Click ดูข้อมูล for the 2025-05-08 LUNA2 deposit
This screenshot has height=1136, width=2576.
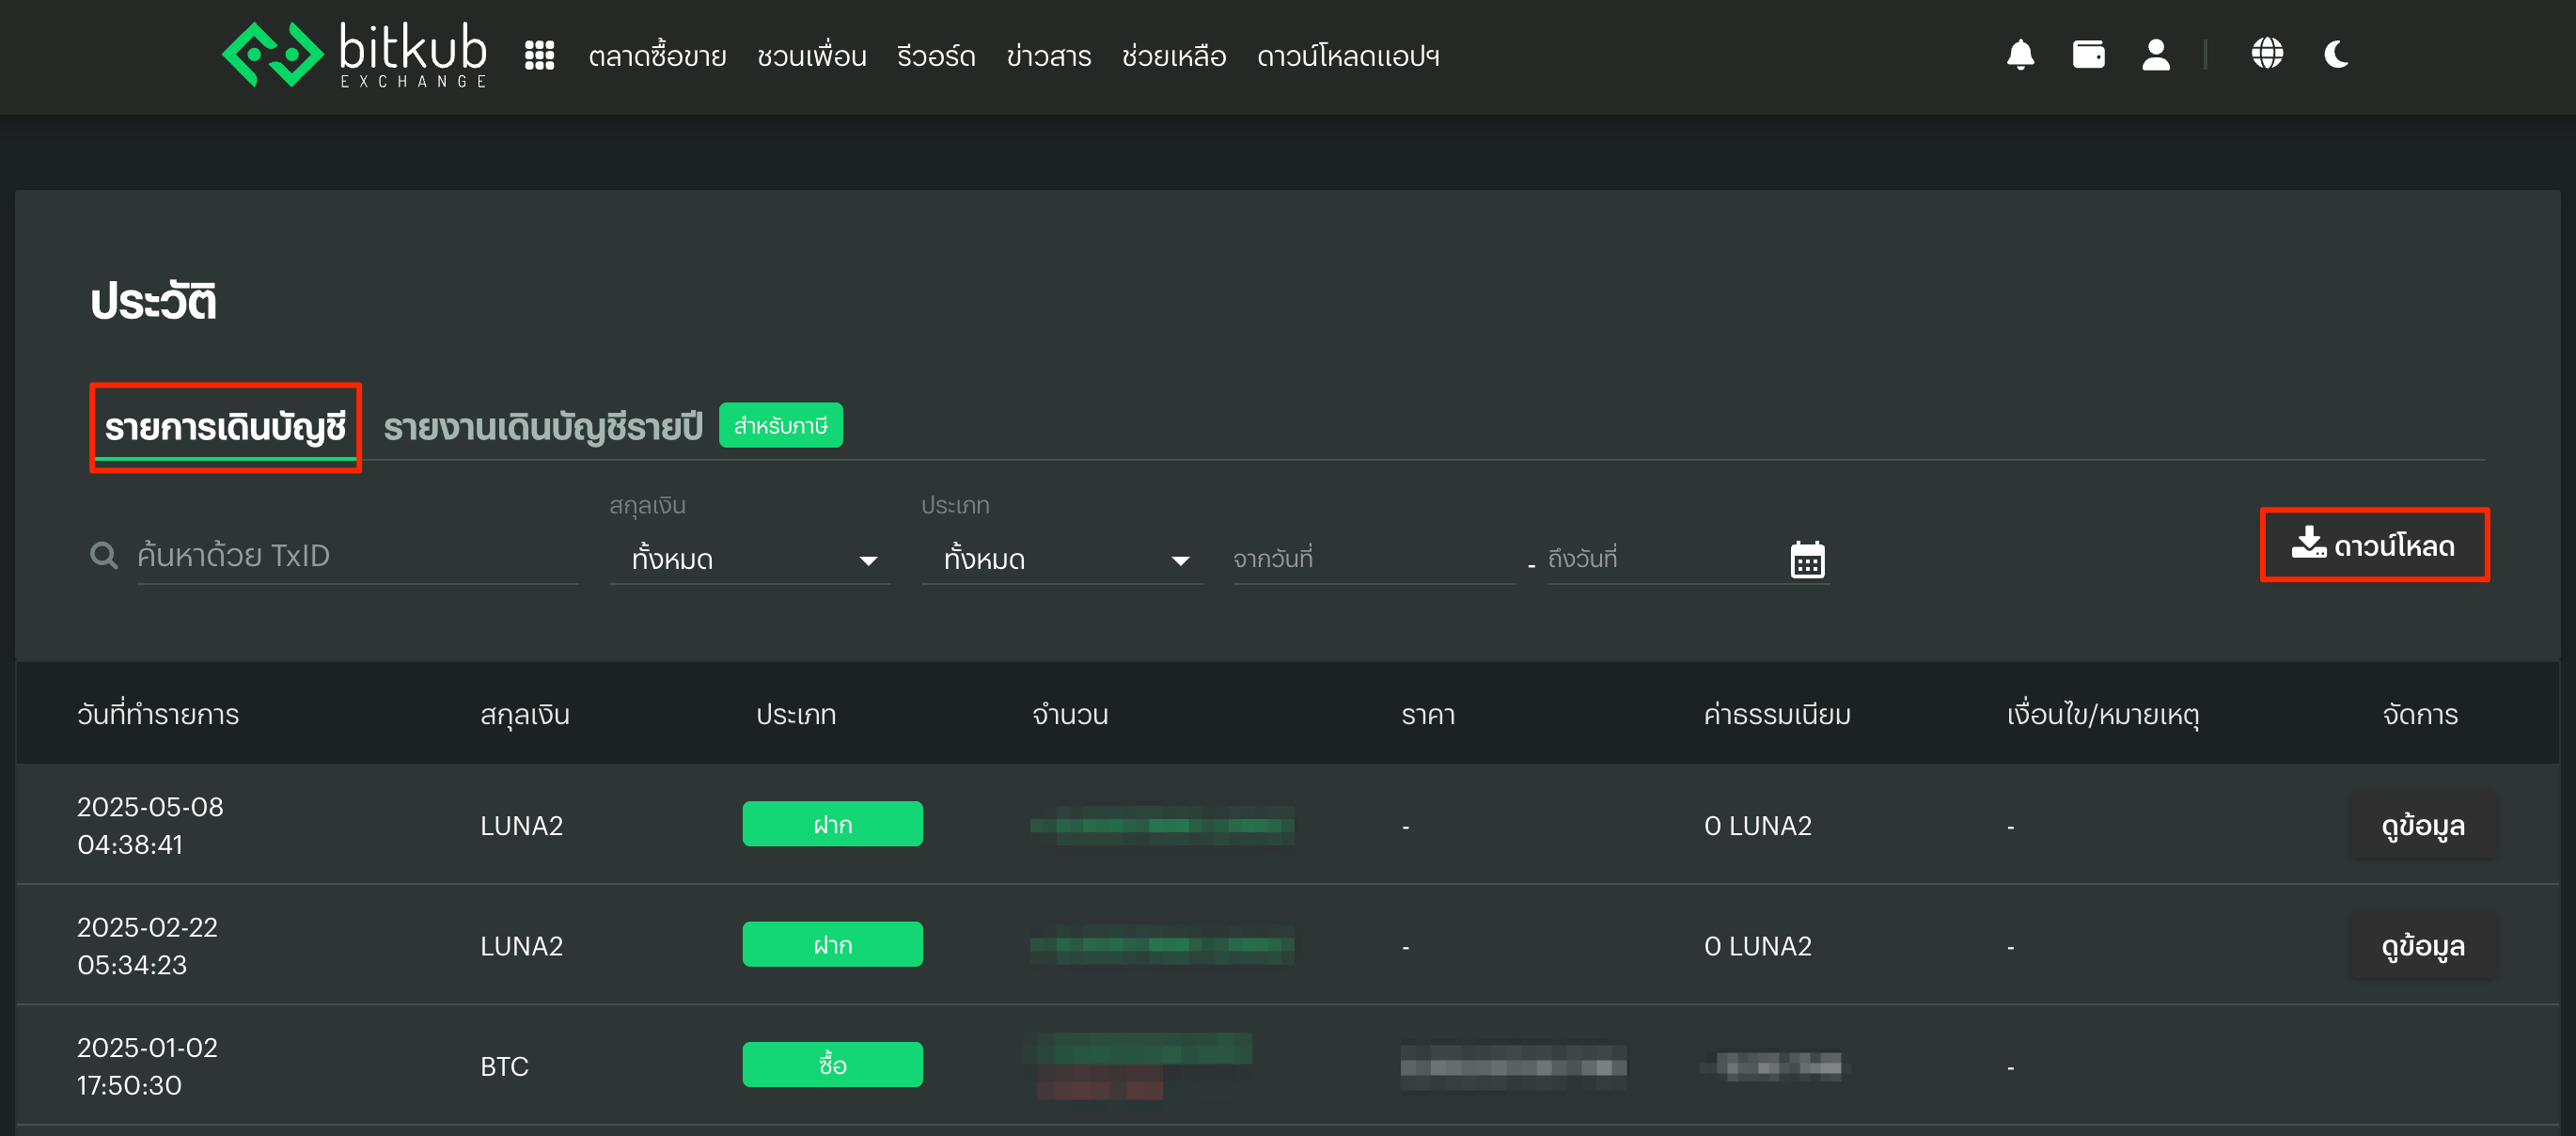[2421, 825]
